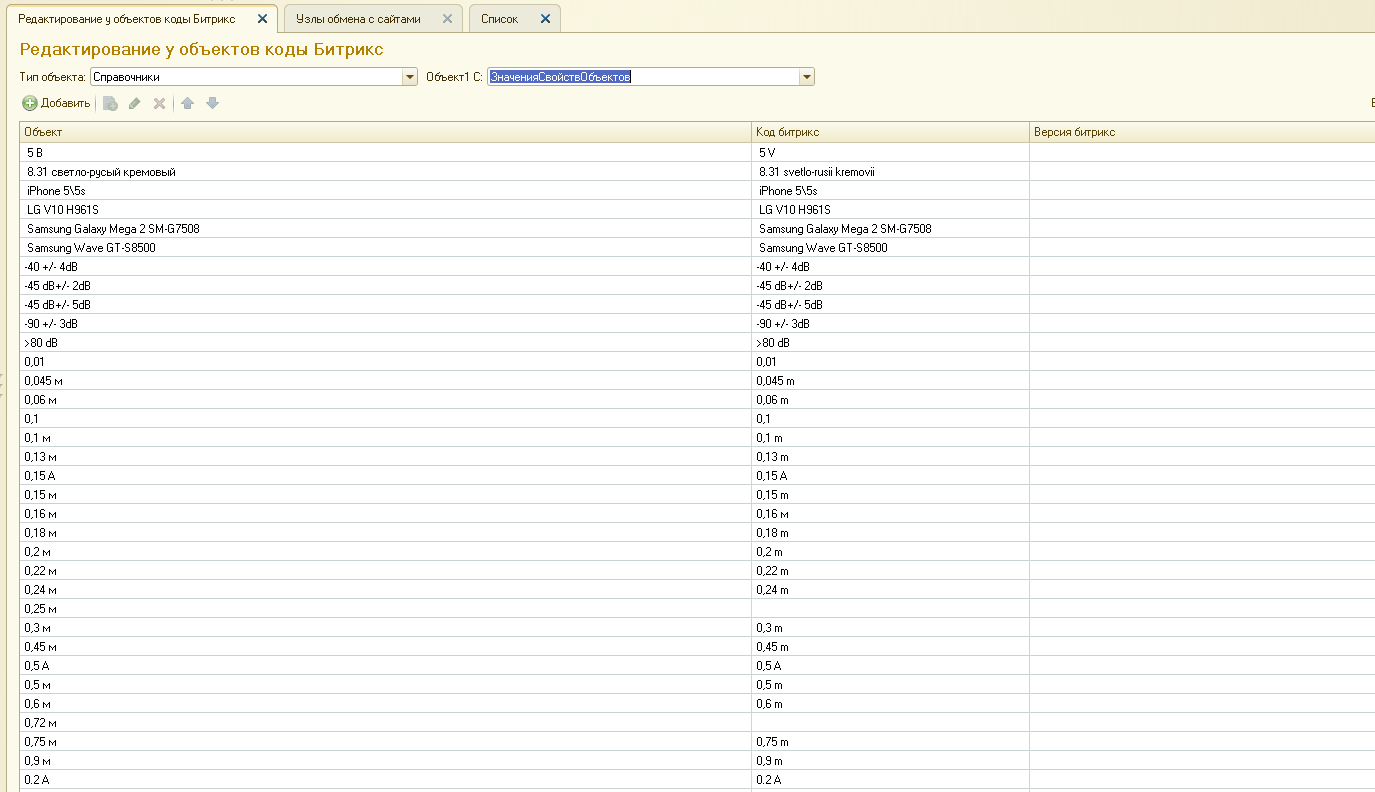Switch to the Список tab
Viewport: 1375px width, 792px height.
pos(500,19)
